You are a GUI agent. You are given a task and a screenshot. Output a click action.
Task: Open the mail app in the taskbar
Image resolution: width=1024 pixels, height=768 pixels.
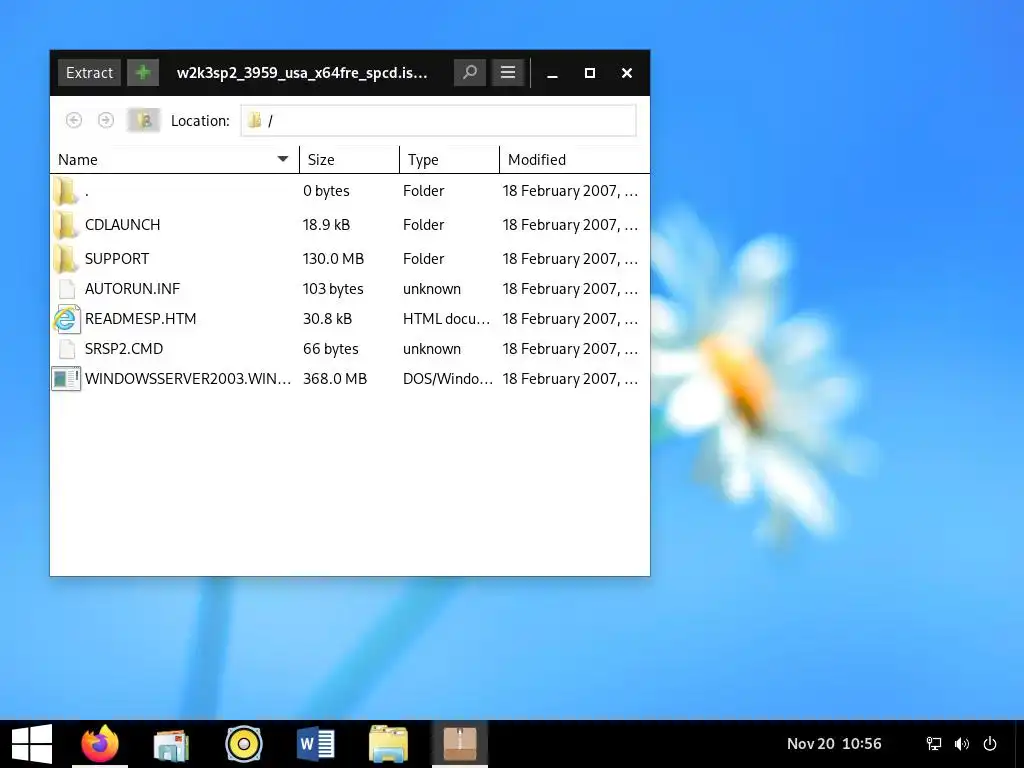(171, 745)
